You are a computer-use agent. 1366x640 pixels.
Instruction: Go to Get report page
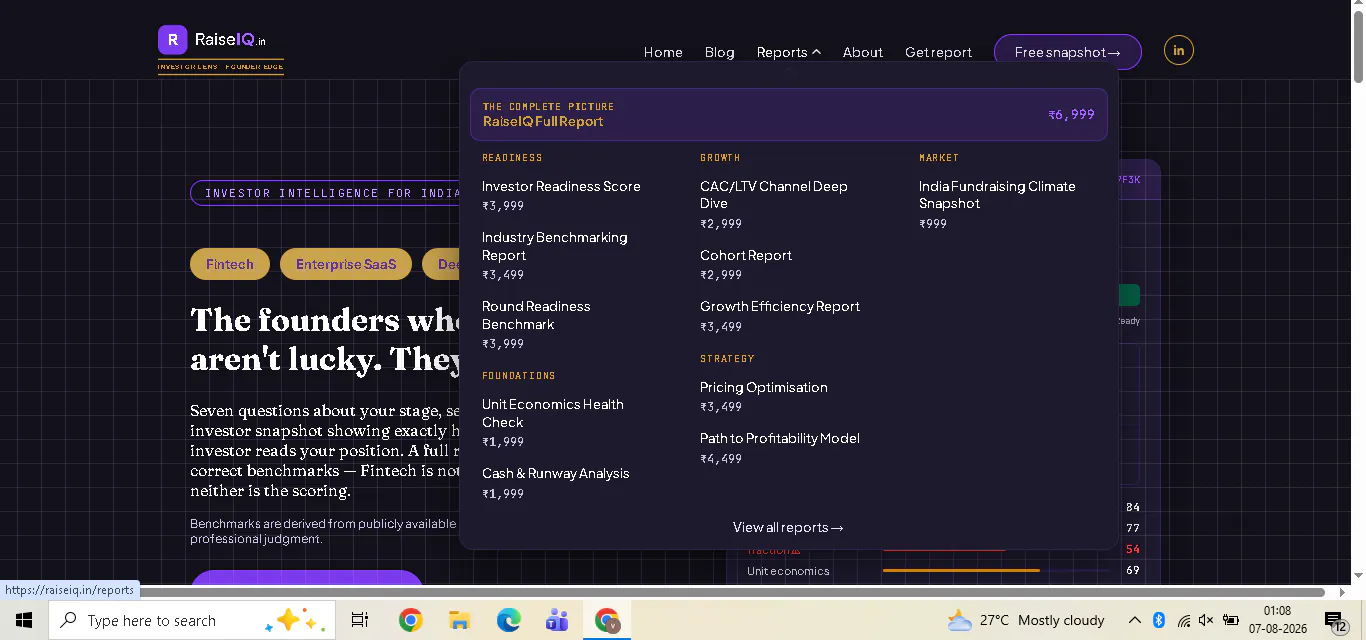(938, 52)
